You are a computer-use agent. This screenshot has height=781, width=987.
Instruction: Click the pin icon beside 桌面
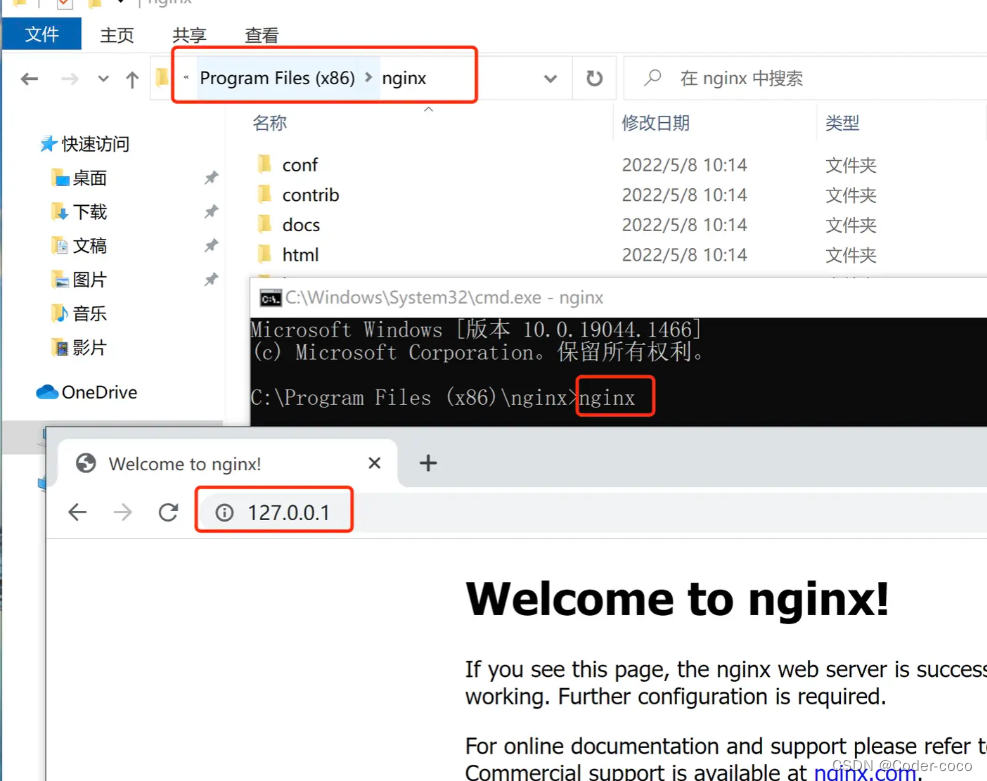(x=211, y=178)
